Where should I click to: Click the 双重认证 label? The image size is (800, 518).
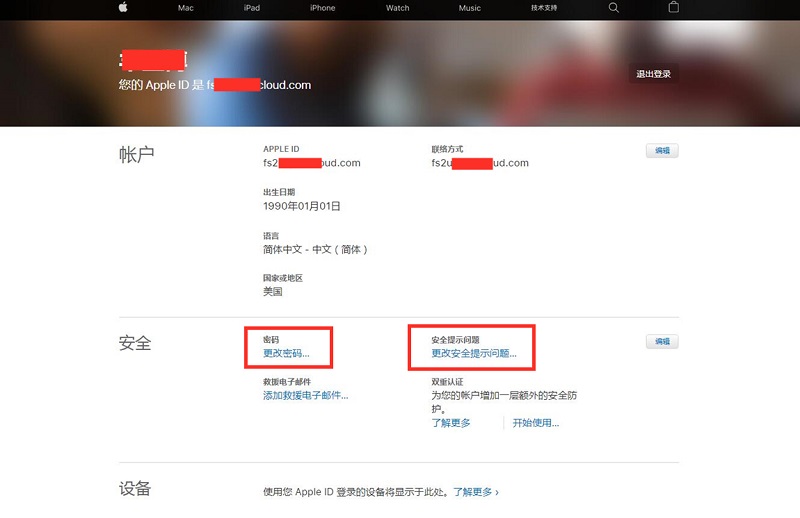[447, 382]
